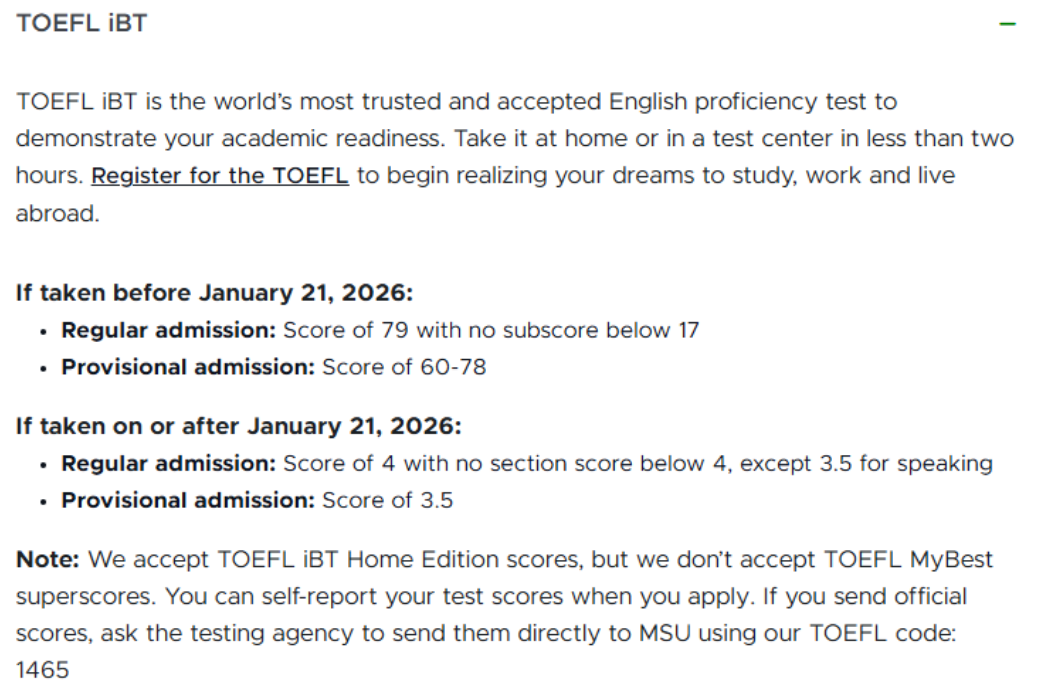Click the first bold 'Regular admission:' label

pyautogui.click(x=170, y=330)
